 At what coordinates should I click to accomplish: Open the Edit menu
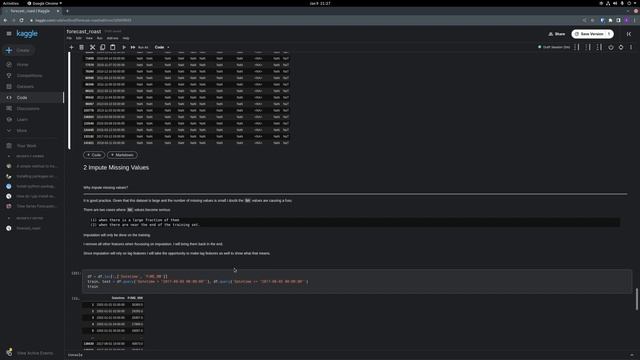tap(79, 38)
